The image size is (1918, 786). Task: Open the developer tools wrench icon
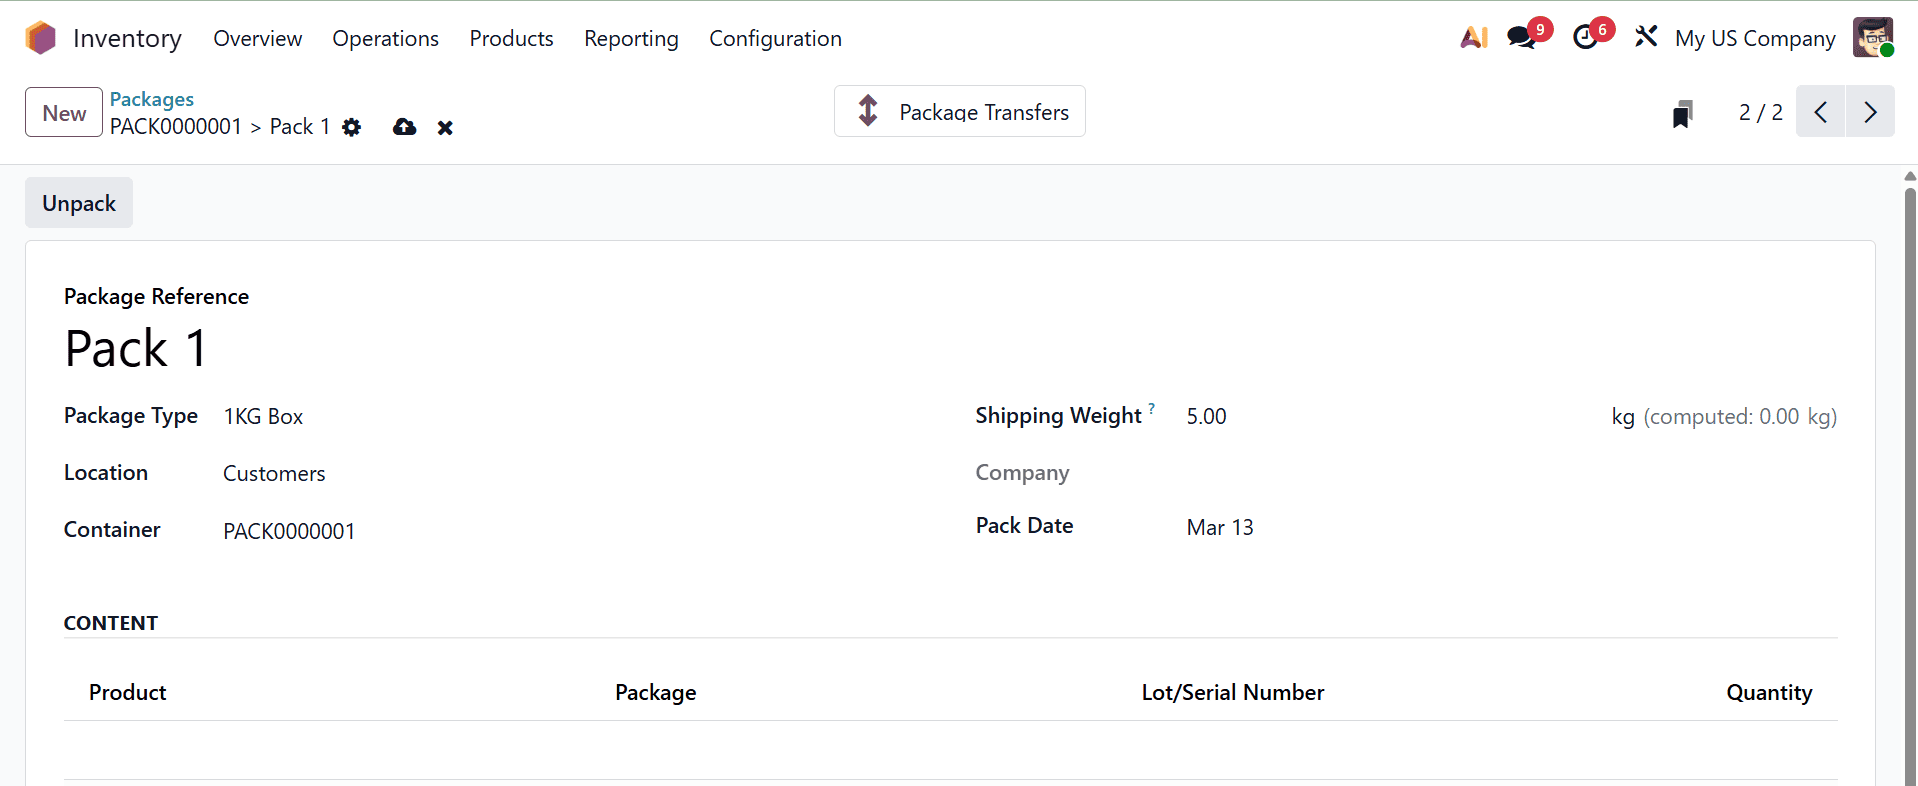click(x=1645, y=37)
